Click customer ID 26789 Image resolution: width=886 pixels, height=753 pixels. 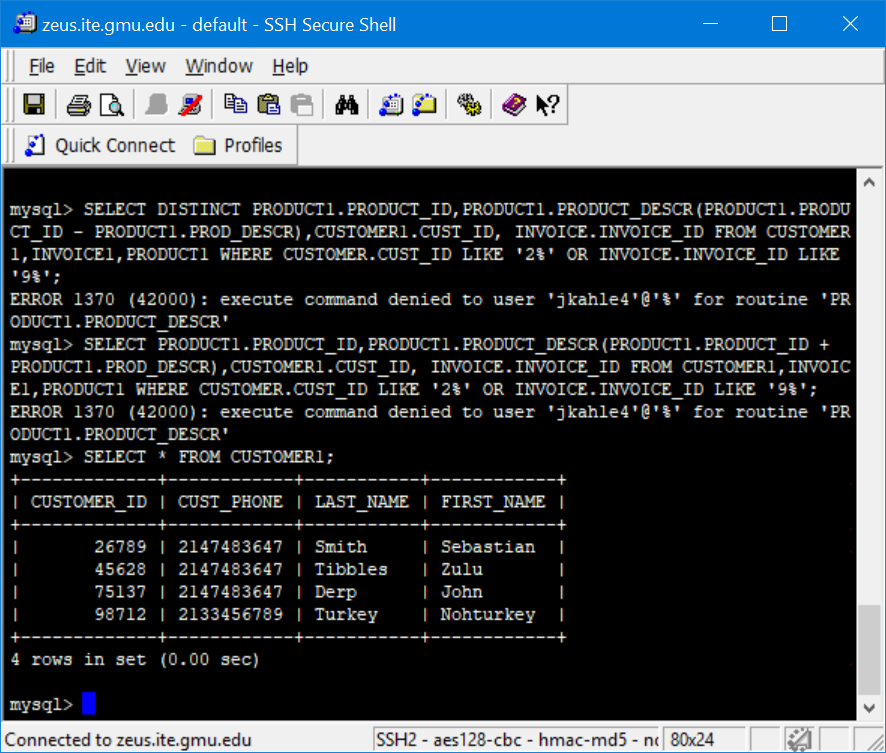tap(120, 546)
